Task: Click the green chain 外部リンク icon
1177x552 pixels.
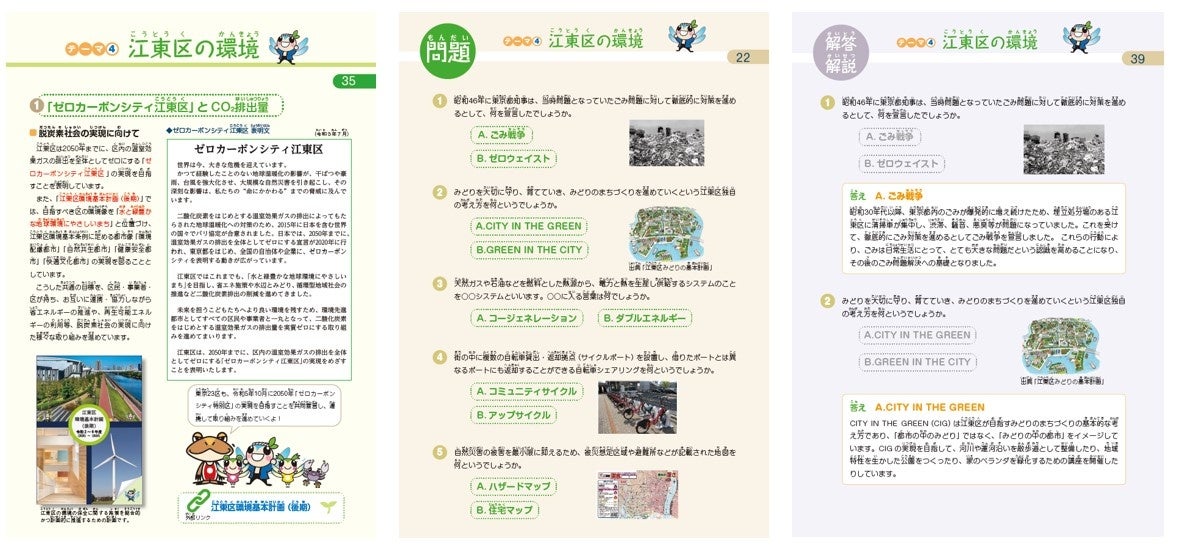Action: pyautogui.click(x=196, y=502)
